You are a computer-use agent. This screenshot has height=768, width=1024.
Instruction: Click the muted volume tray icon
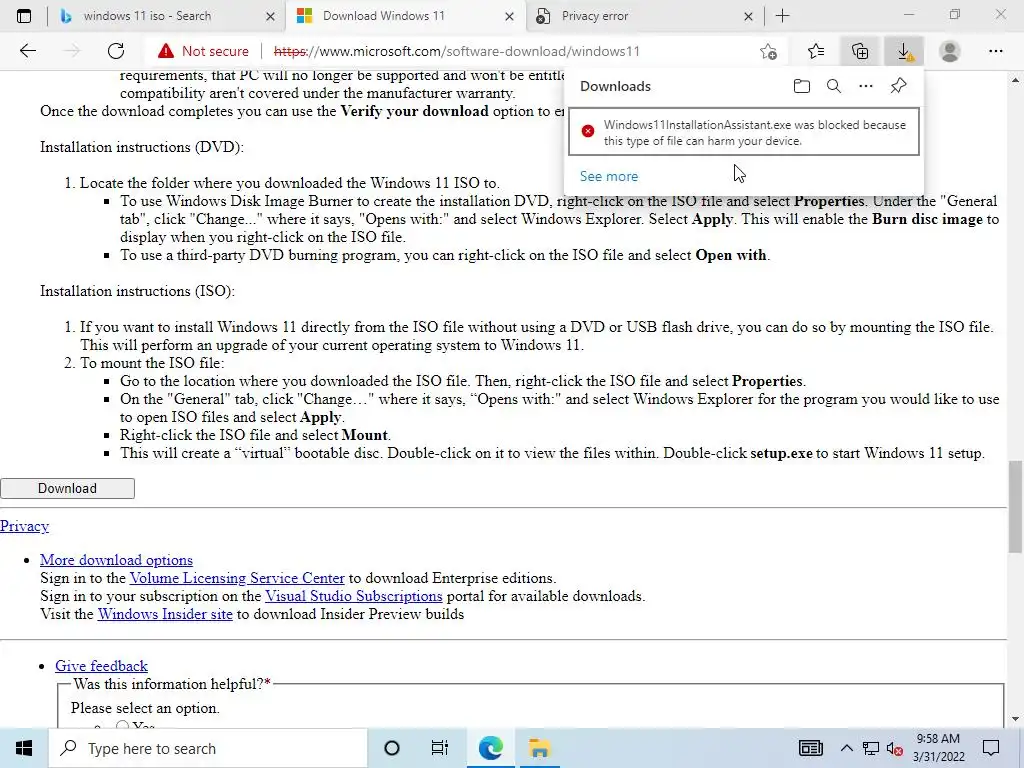[x=895, y=748]
